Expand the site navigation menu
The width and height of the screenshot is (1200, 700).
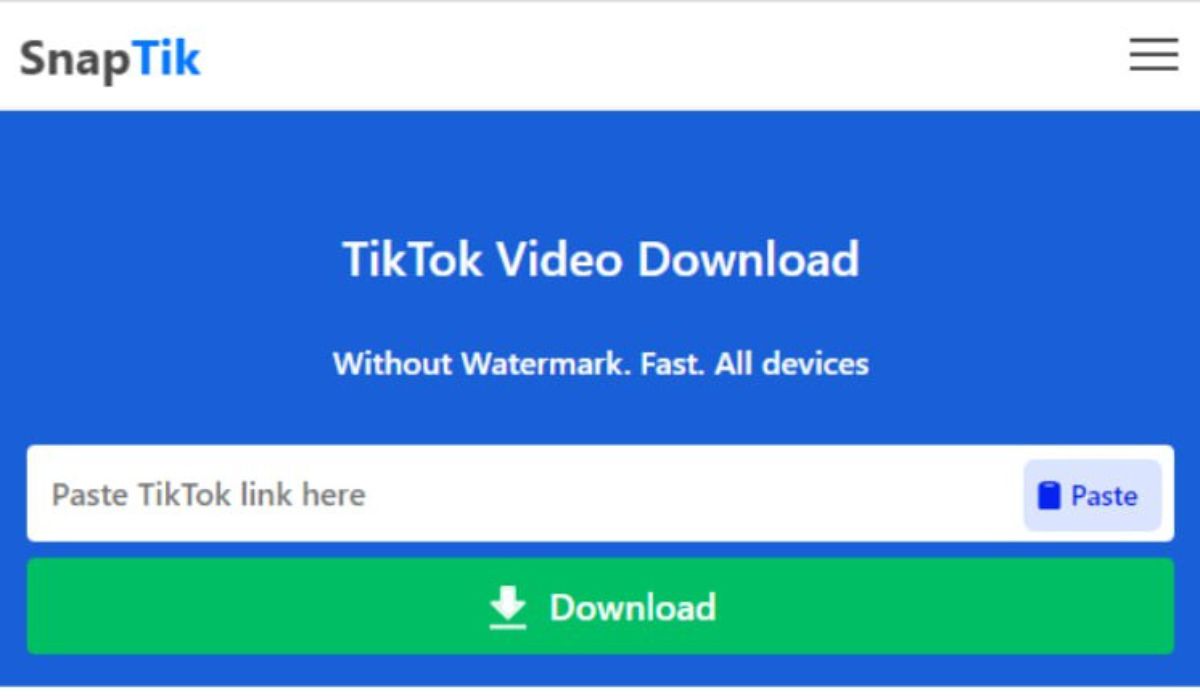point(1154,55)
